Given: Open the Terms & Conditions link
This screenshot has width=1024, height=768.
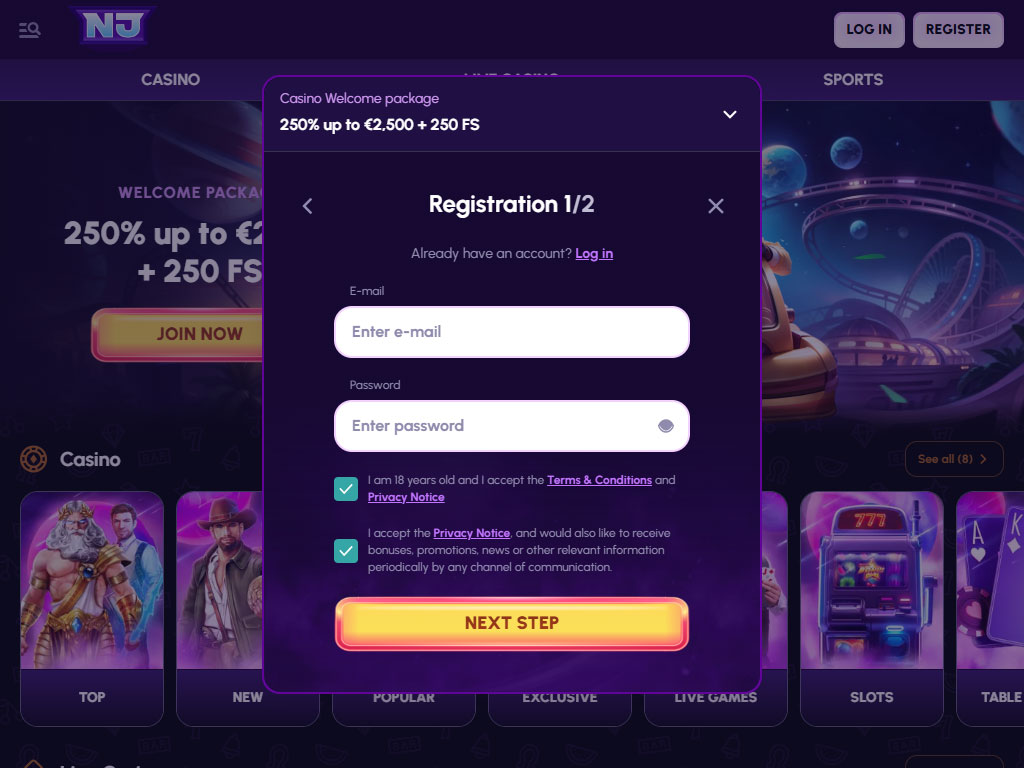Looking at the screenshot, I should pos(599,480).
